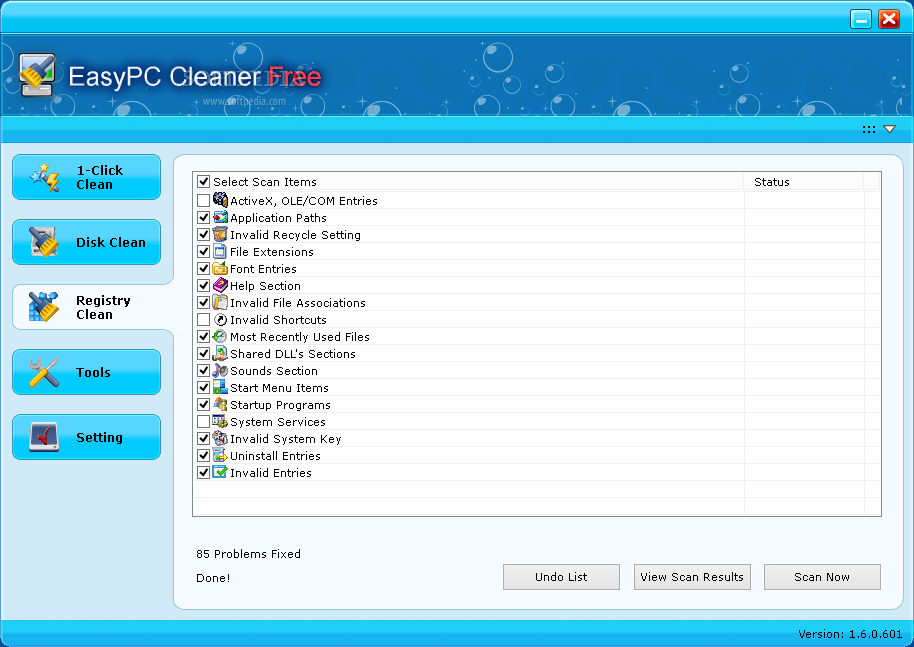Click the Start Menu Items icon
The height and width of the screenshot is (647, 914).
(x=220, y=387)
